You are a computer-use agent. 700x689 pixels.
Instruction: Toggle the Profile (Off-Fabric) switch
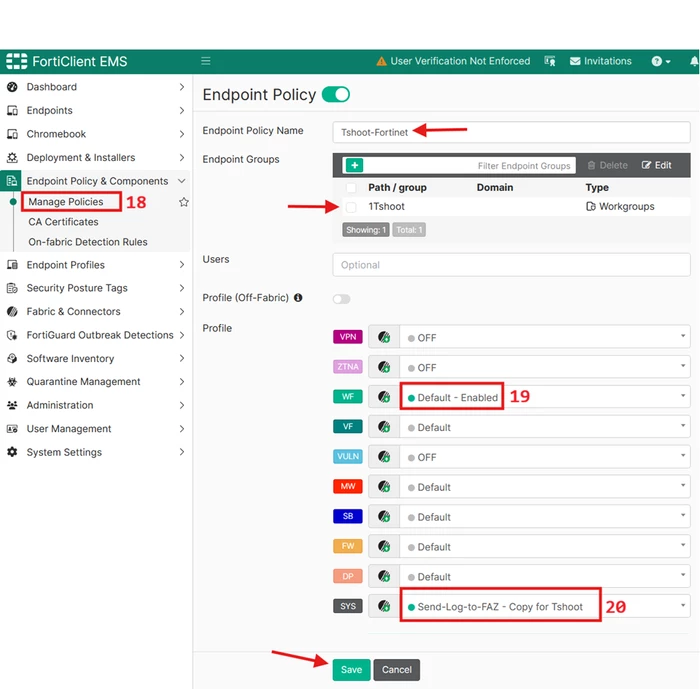[x=342, y=299]
